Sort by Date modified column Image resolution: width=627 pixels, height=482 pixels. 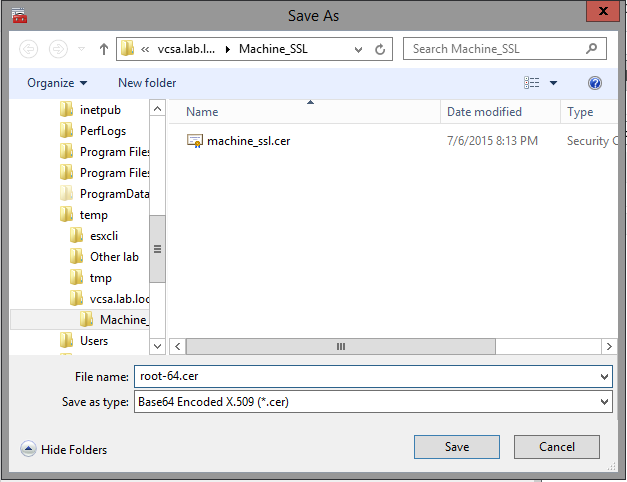pos(484,112)
